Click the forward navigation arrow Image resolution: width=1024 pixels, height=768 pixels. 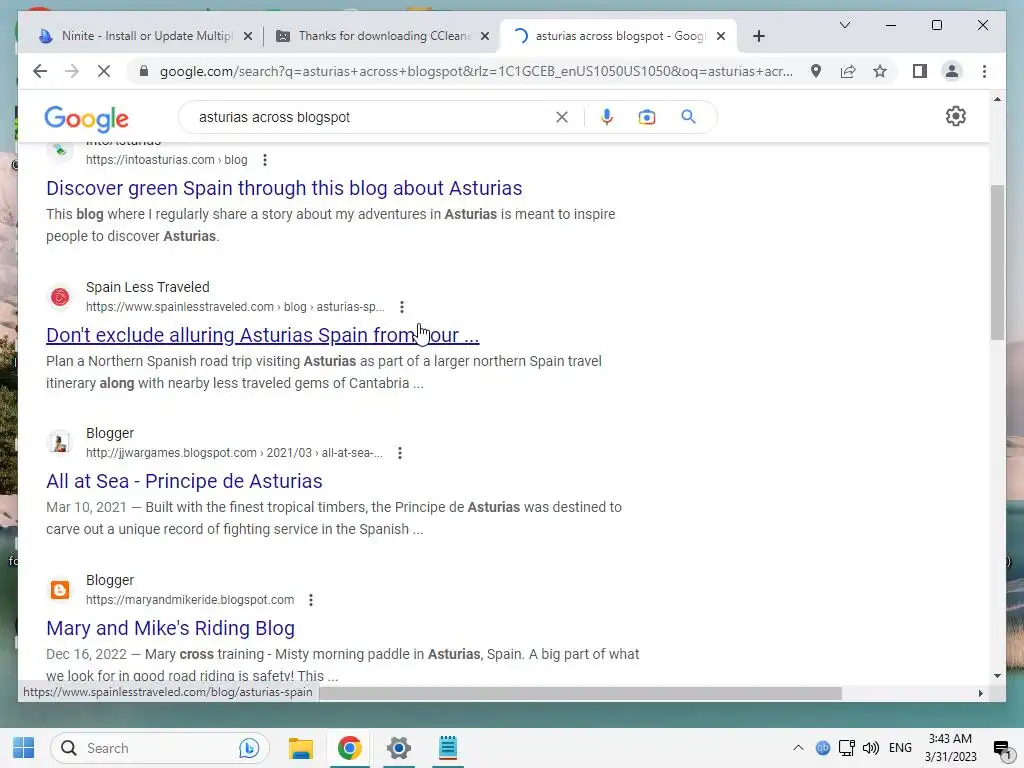click(x=72, y=71)
